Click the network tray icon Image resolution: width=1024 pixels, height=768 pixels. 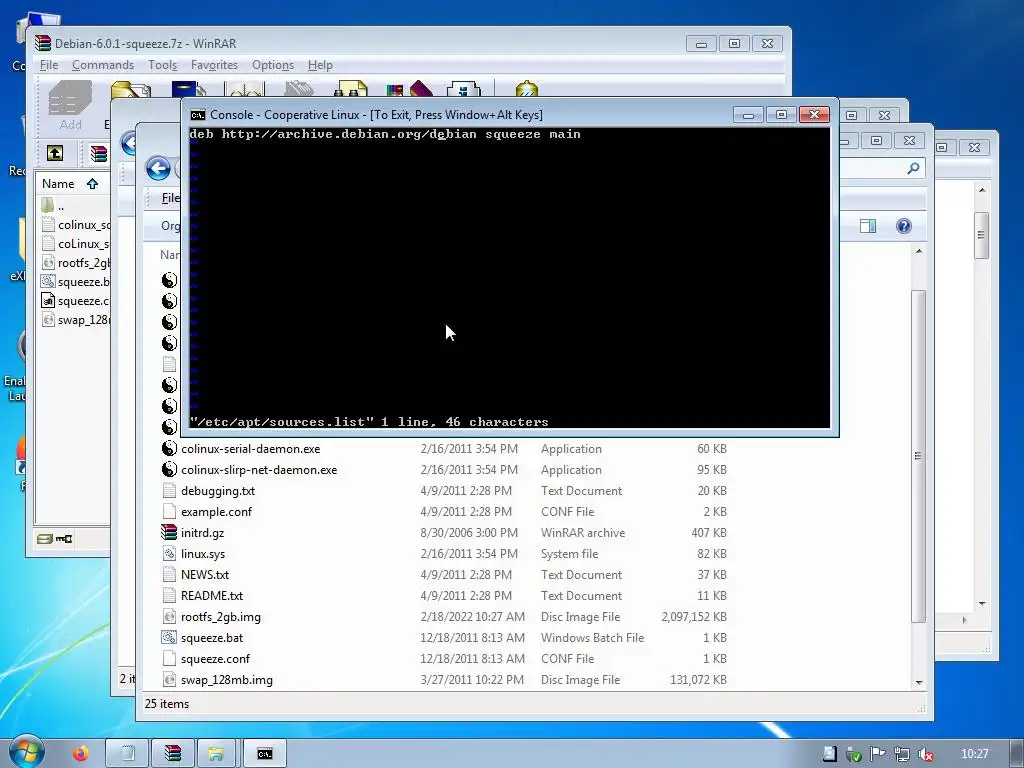[x=902, y=754]
